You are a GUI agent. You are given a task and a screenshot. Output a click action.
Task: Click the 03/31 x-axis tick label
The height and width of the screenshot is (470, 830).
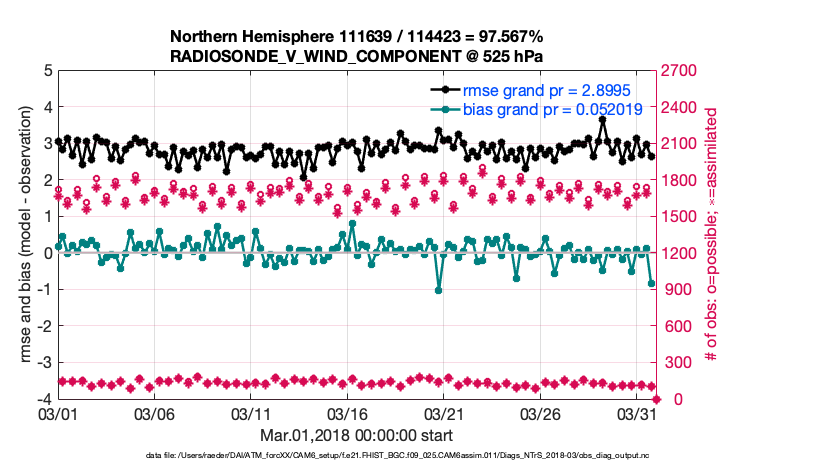636,413
